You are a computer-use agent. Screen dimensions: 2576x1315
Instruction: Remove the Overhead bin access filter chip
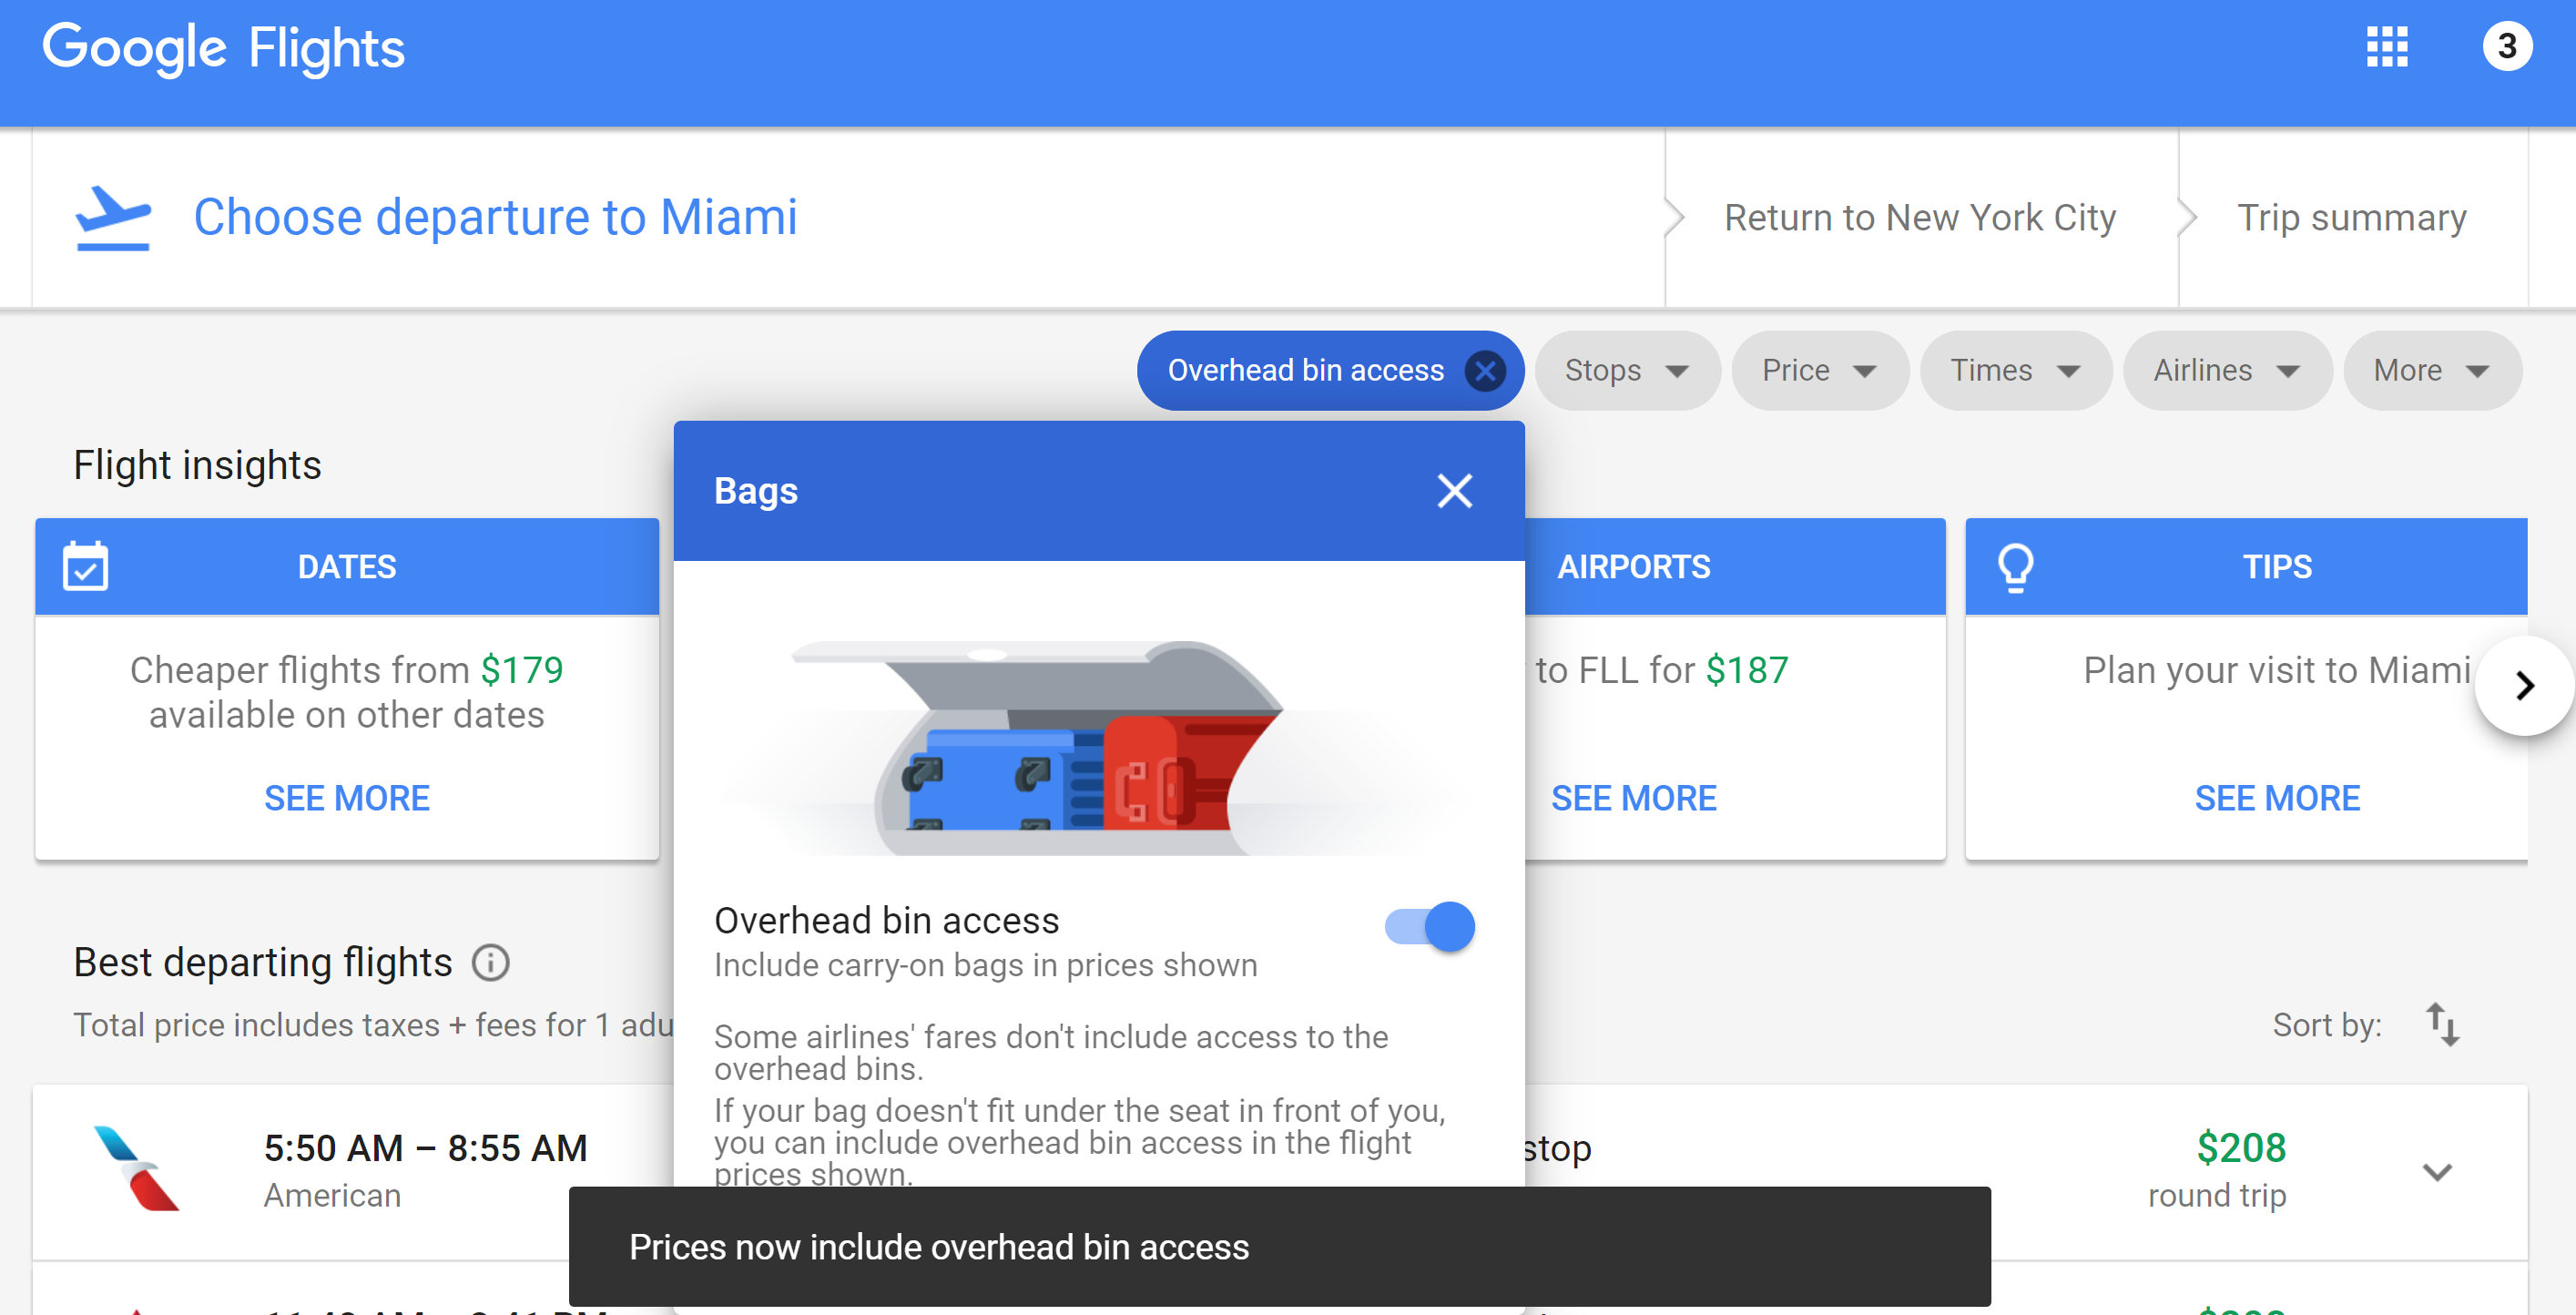[x=1485, y=371]
